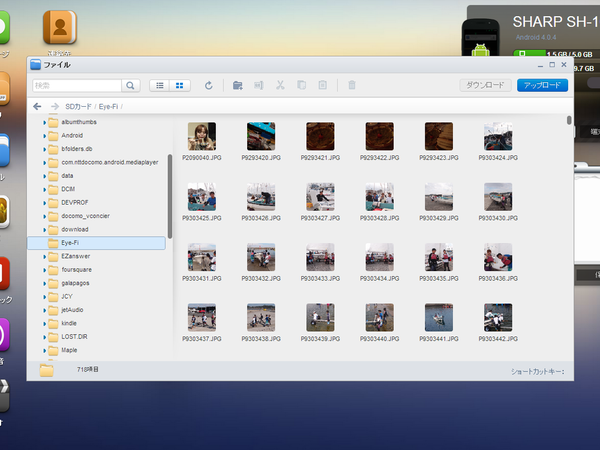
Task: Expand the download folder
Action: click(x=44, y=230)
